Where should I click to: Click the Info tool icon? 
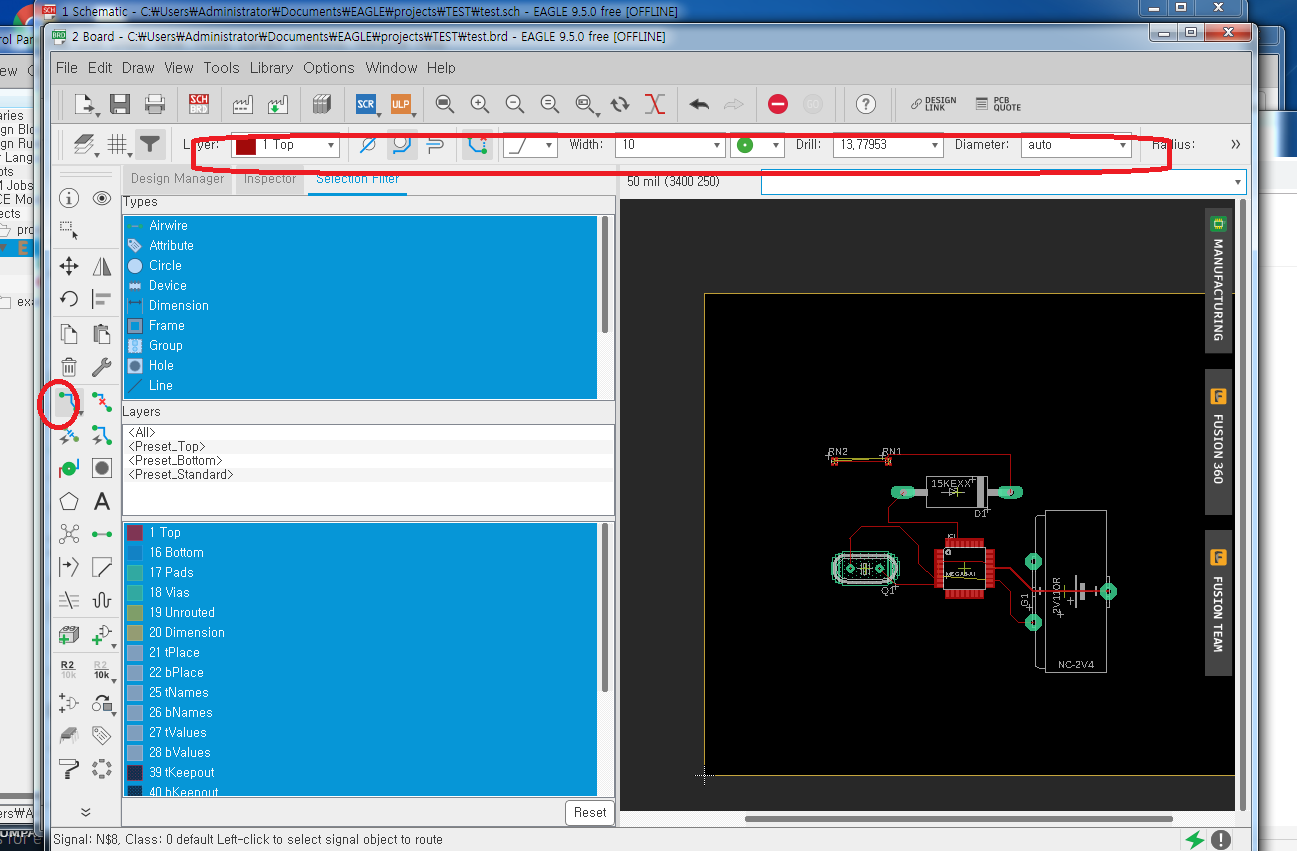point(69,199)
